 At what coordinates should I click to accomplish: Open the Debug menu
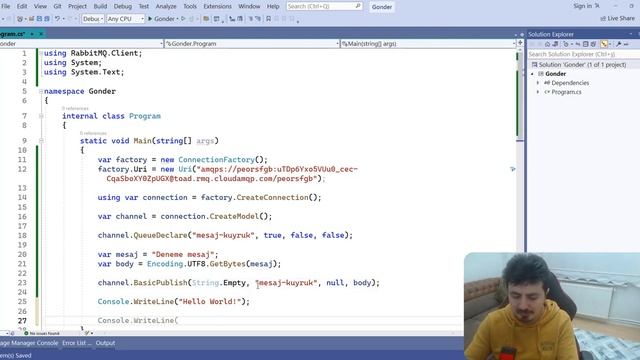click(122, 6)
